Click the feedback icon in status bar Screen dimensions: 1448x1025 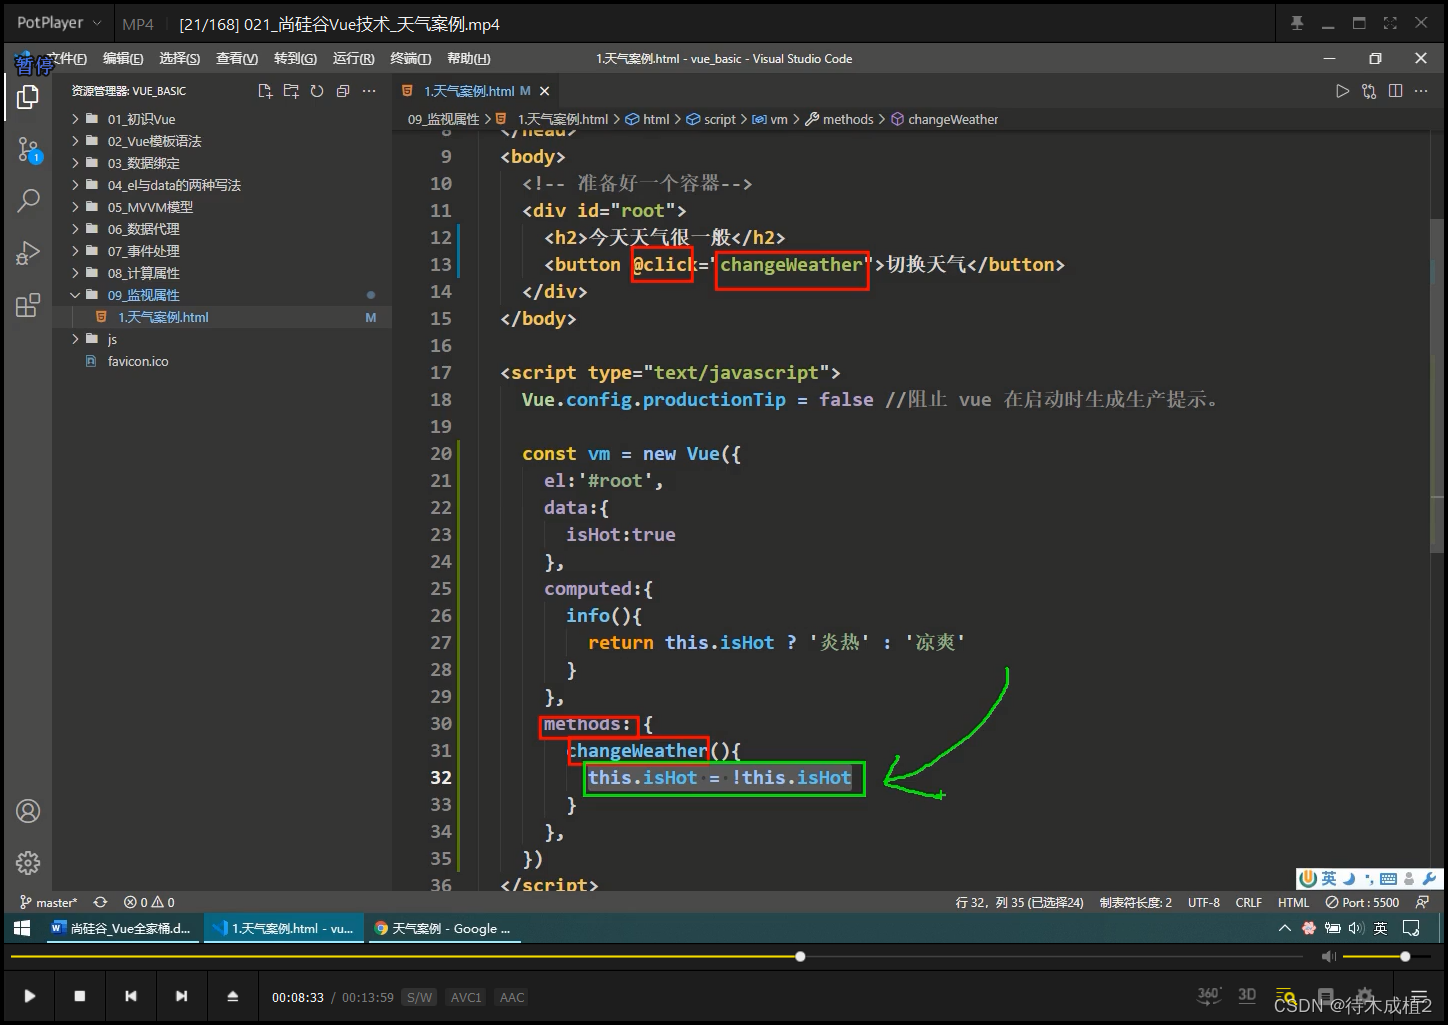click(x=1422, y=902)
